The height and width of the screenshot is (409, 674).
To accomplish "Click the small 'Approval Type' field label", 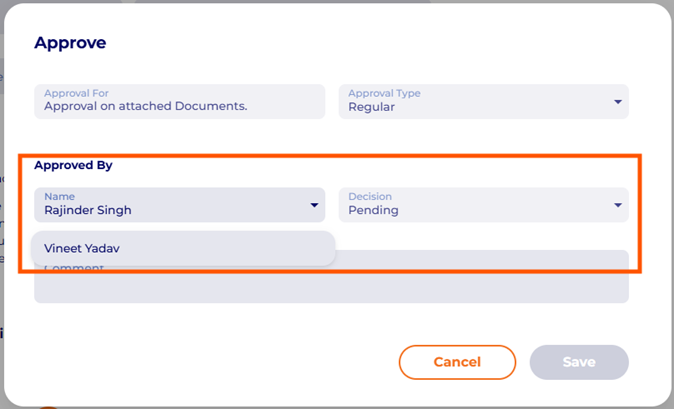I will (384, 93).
